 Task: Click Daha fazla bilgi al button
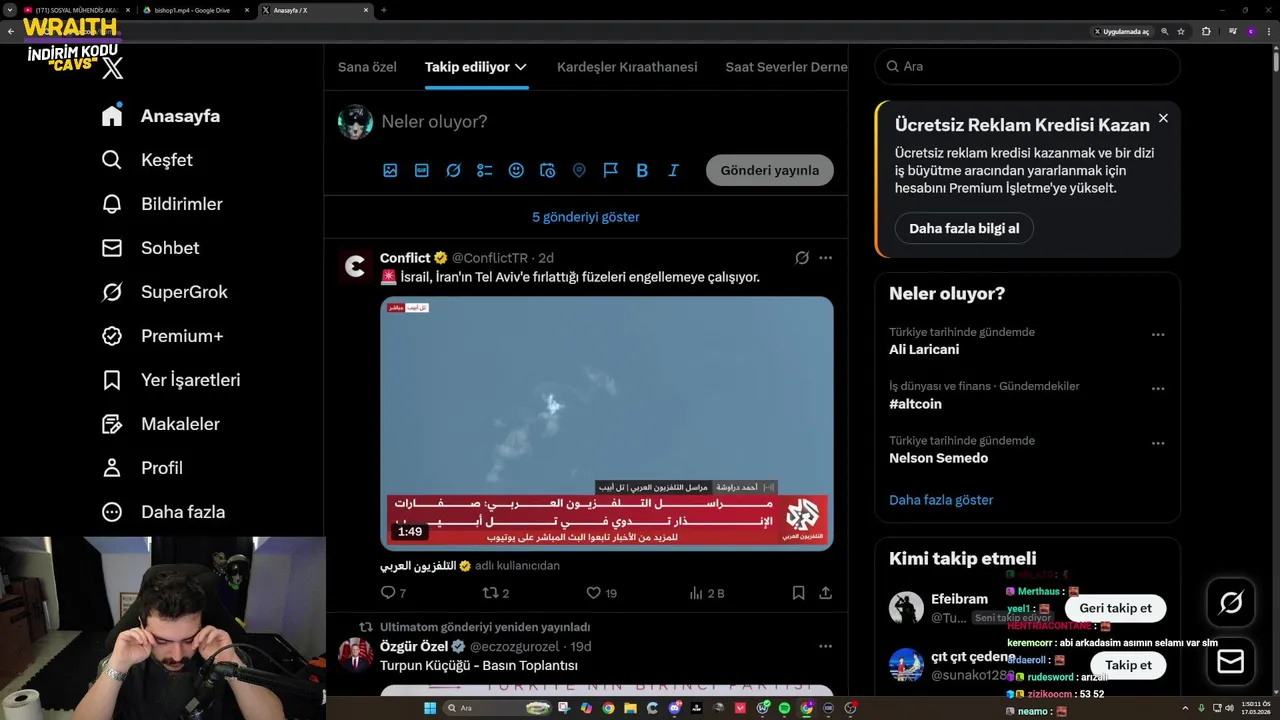point(964,228)
